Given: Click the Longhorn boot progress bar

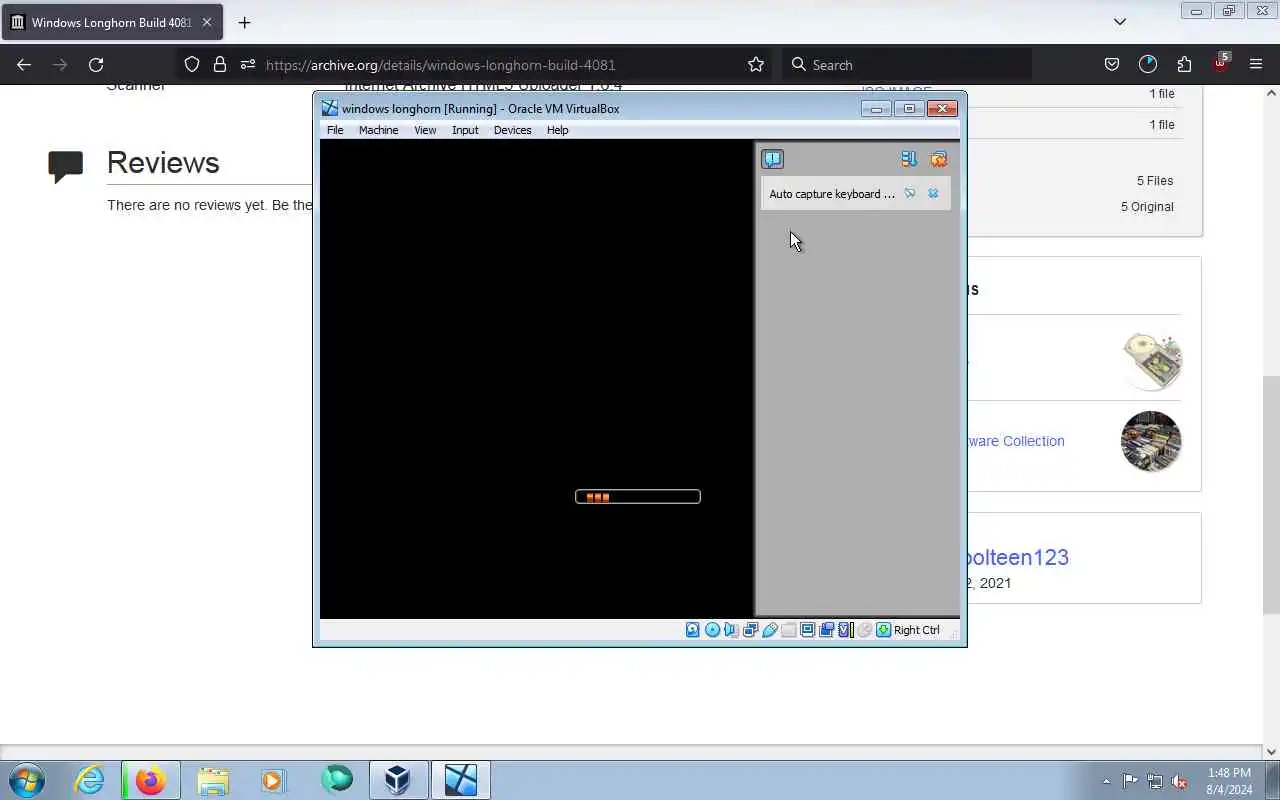Looking at the screenshot, I should 638,496.
